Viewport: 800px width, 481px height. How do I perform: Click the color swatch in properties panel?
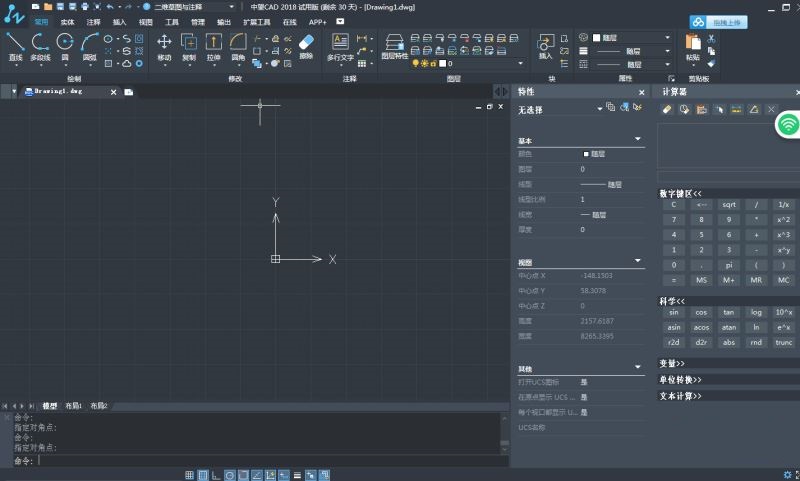coord(586,154)
